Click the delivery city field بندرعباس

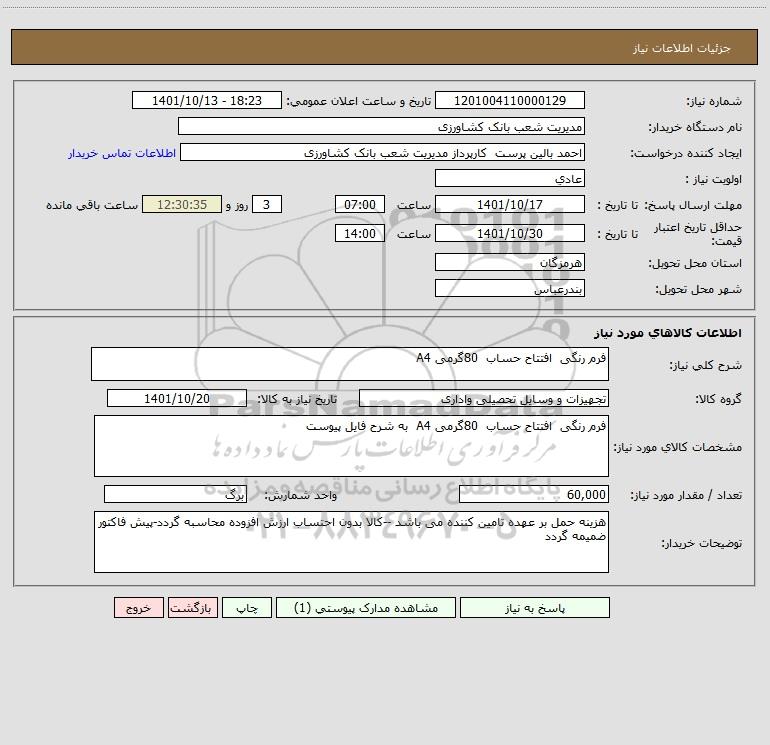510,288
